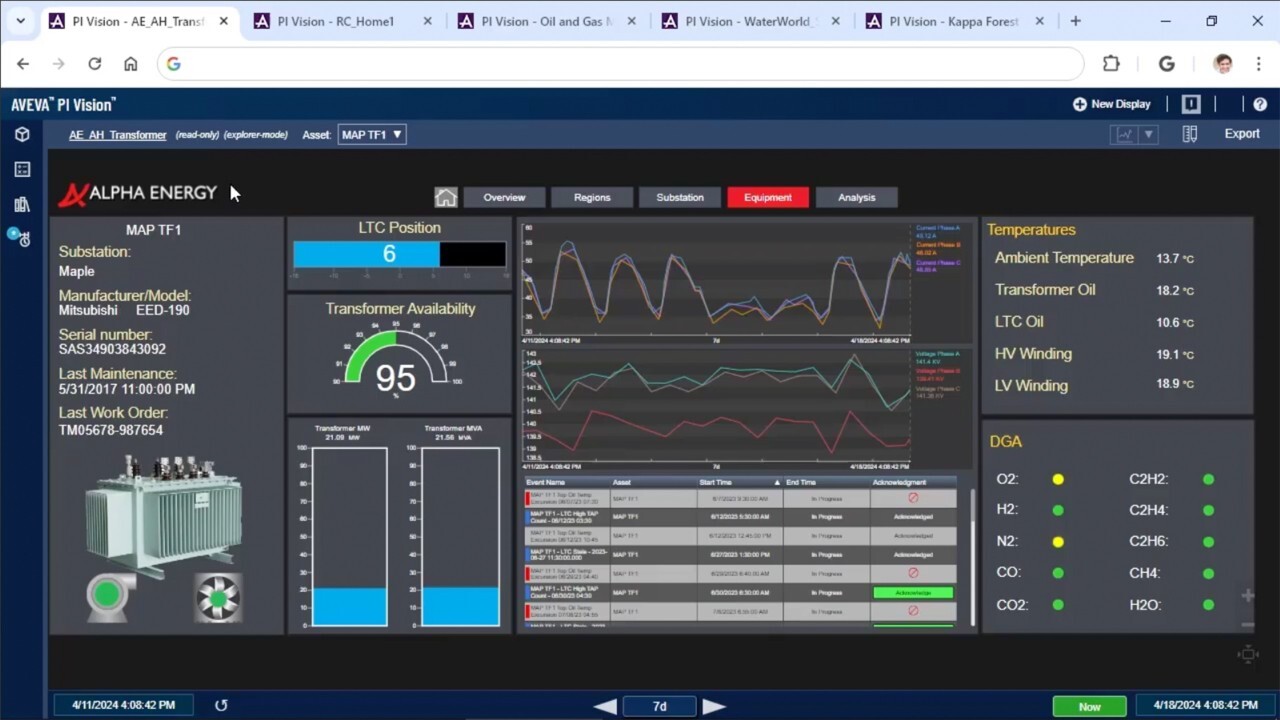Open PI Vision help via the question mark icon

[1260, 104]
